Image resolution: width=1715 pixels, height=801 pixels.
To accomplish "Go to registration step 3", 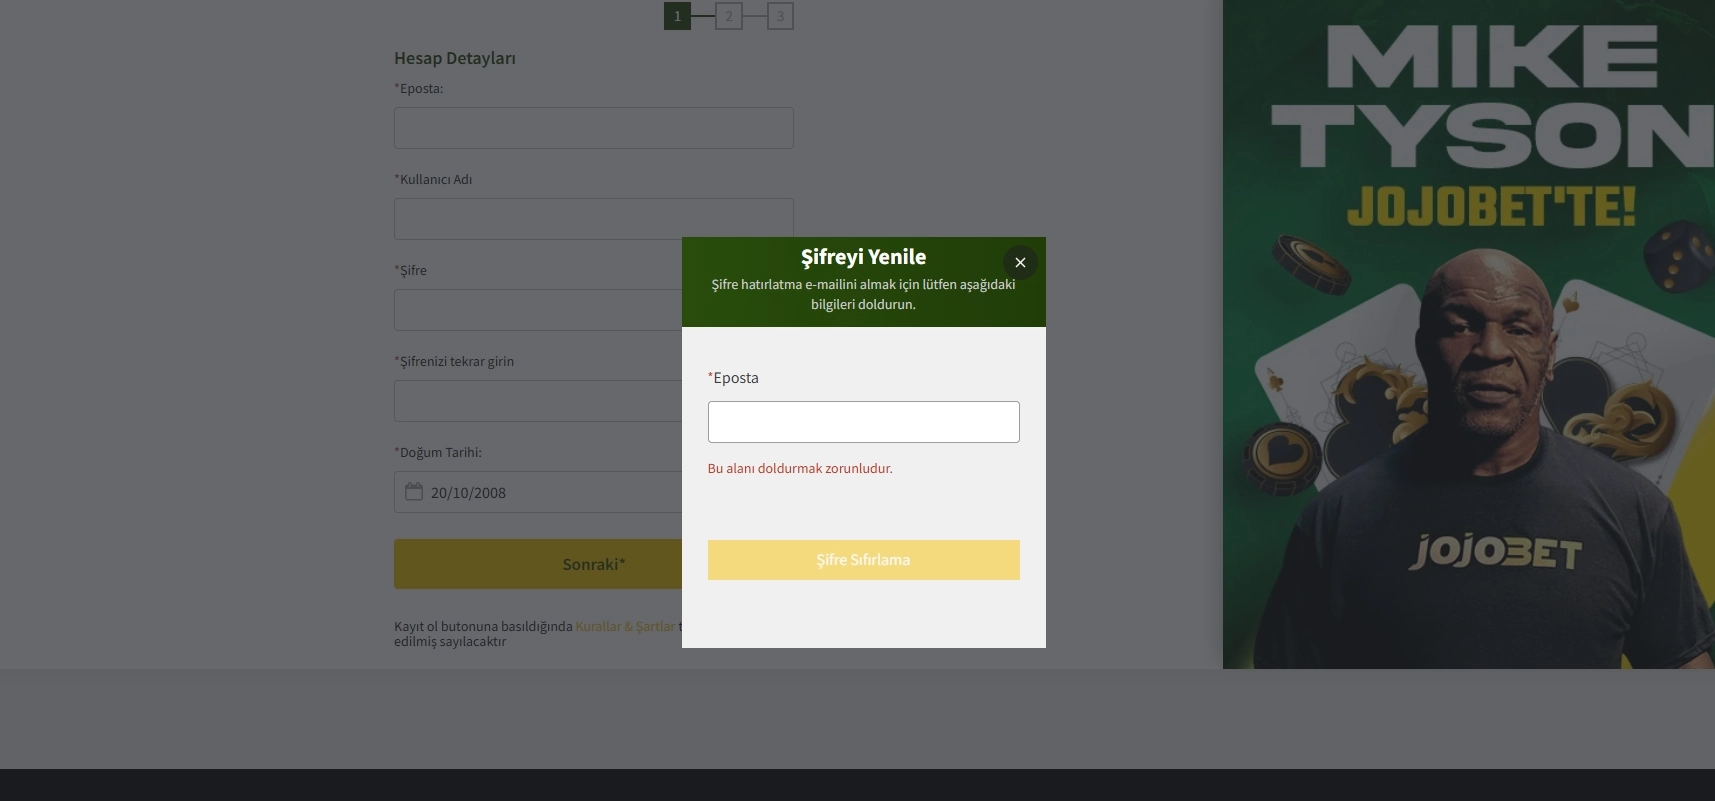I will click(x=781, y=16).
